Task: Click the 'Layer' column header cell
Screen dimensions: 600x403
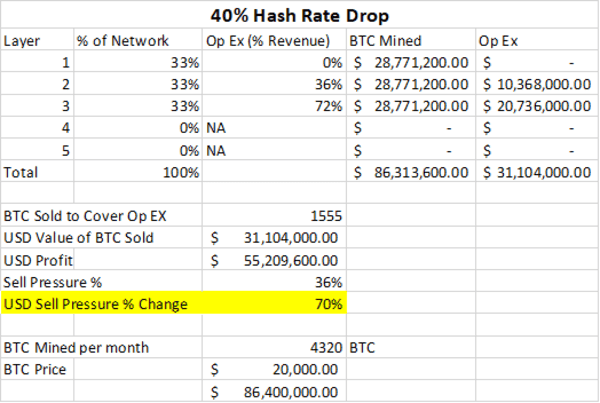Action: click(37, 40)
